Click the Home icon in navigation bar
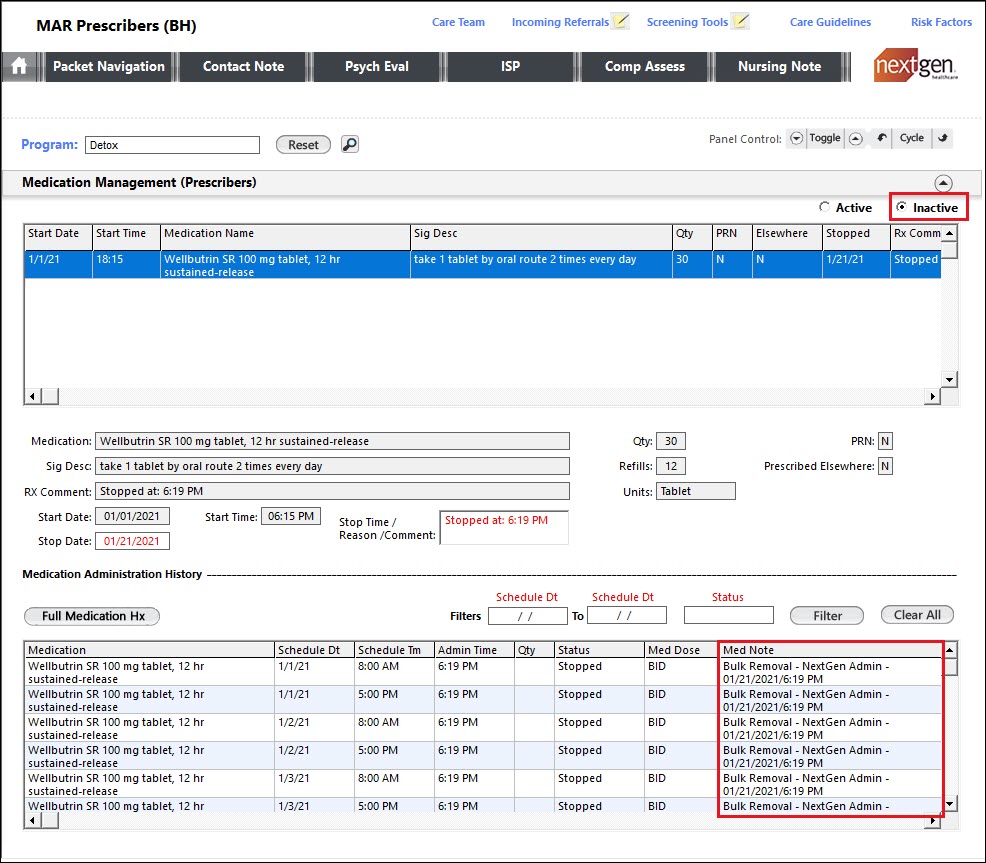Viewport: 986px width, 863px height. tap(19, 67)
